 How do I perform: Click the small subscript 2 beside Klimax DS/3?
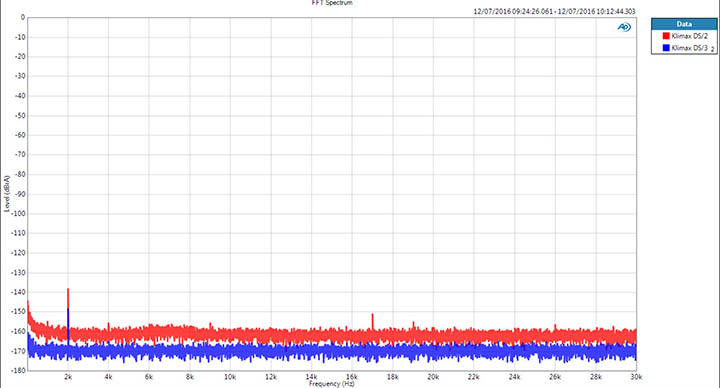(712, 49)
